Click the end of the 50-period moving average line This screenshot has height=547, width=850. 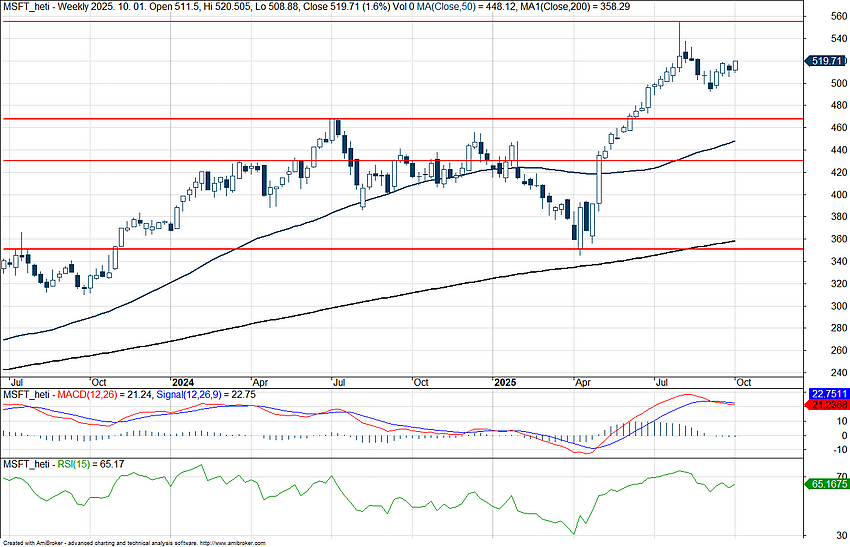pyautogui.click(x=735, y=141)
